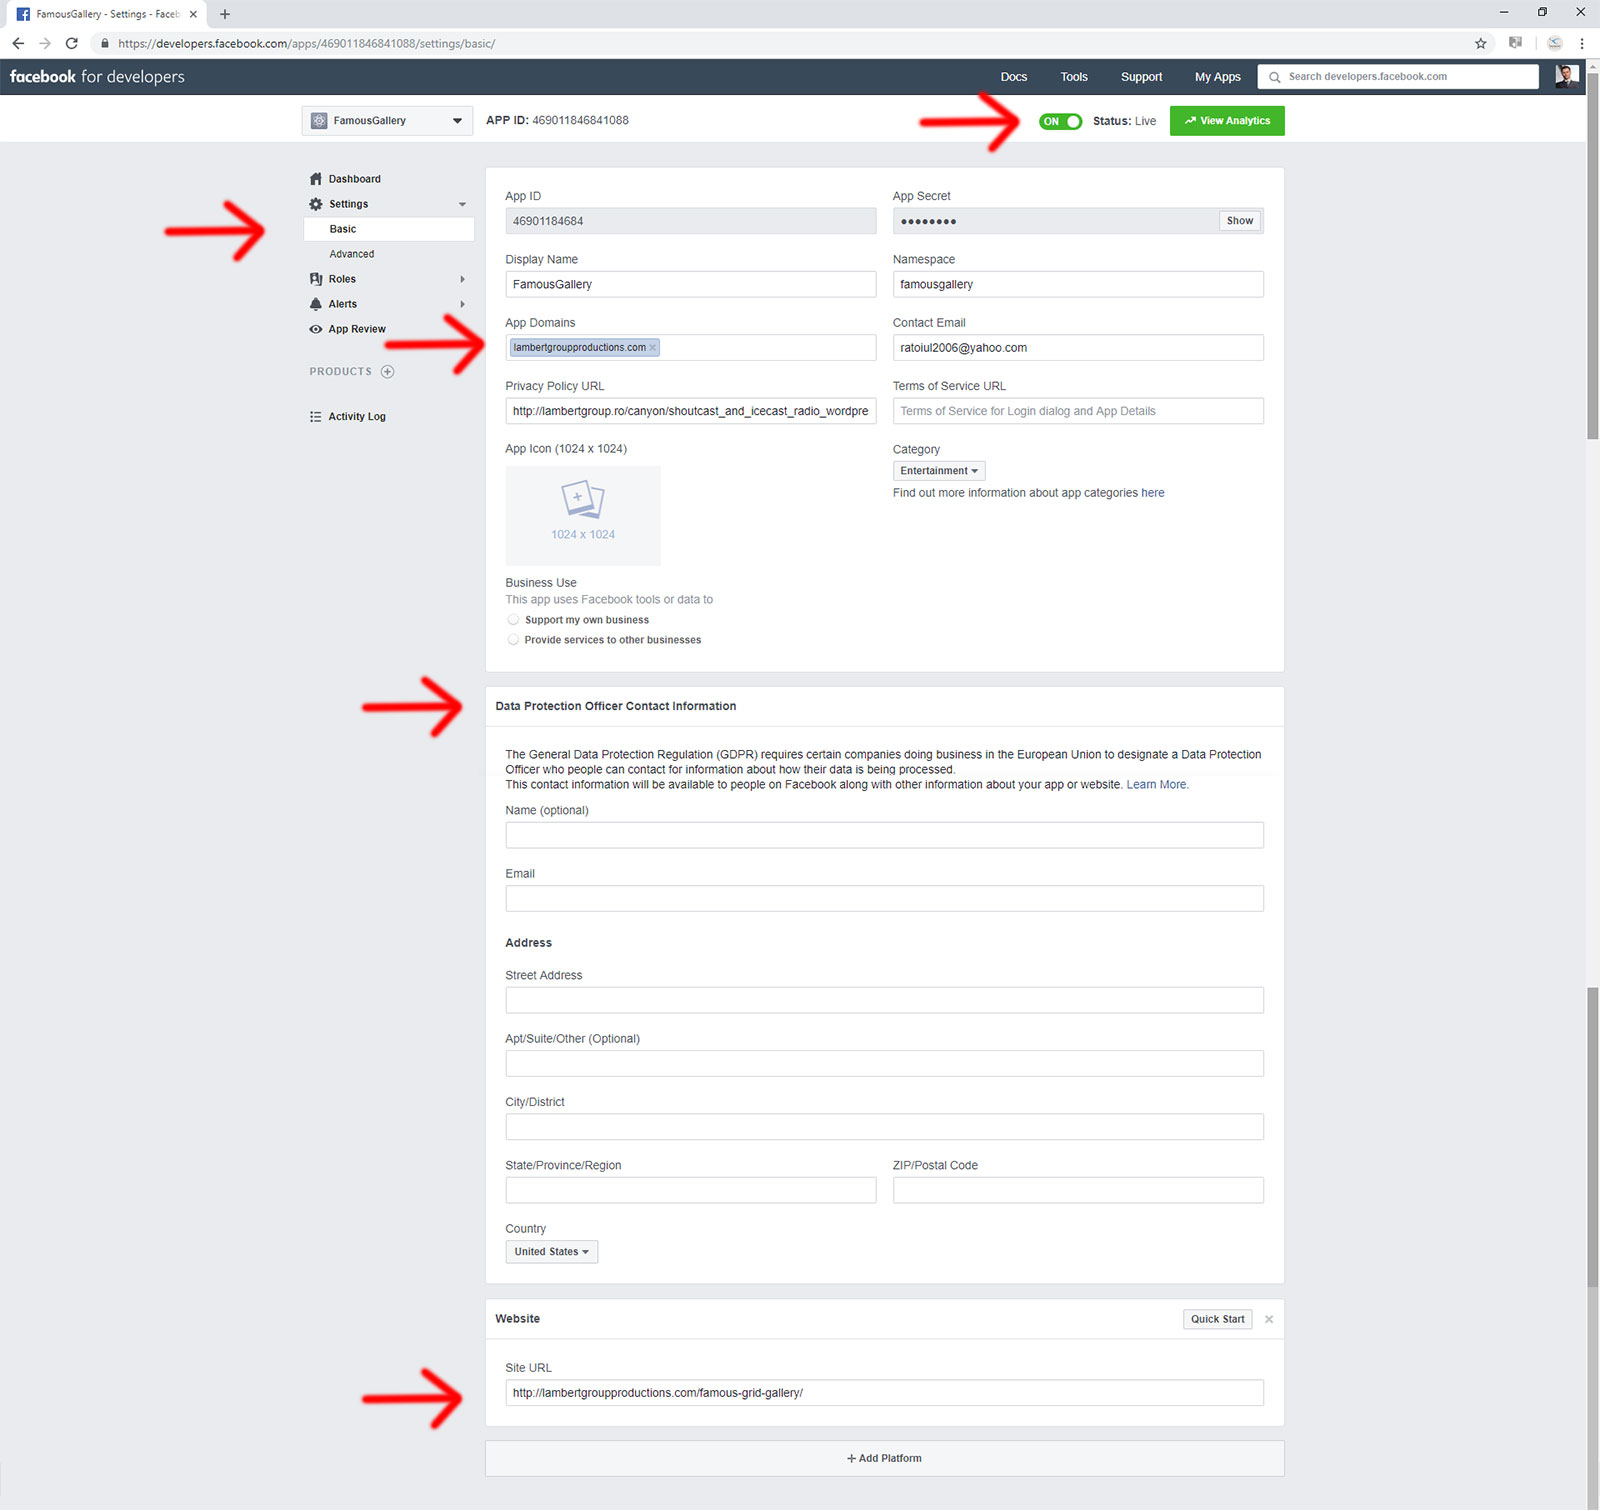1600x1511 pixels.
Task: Open the FamousGallery app selector dropdown
Action: (387, 121)
